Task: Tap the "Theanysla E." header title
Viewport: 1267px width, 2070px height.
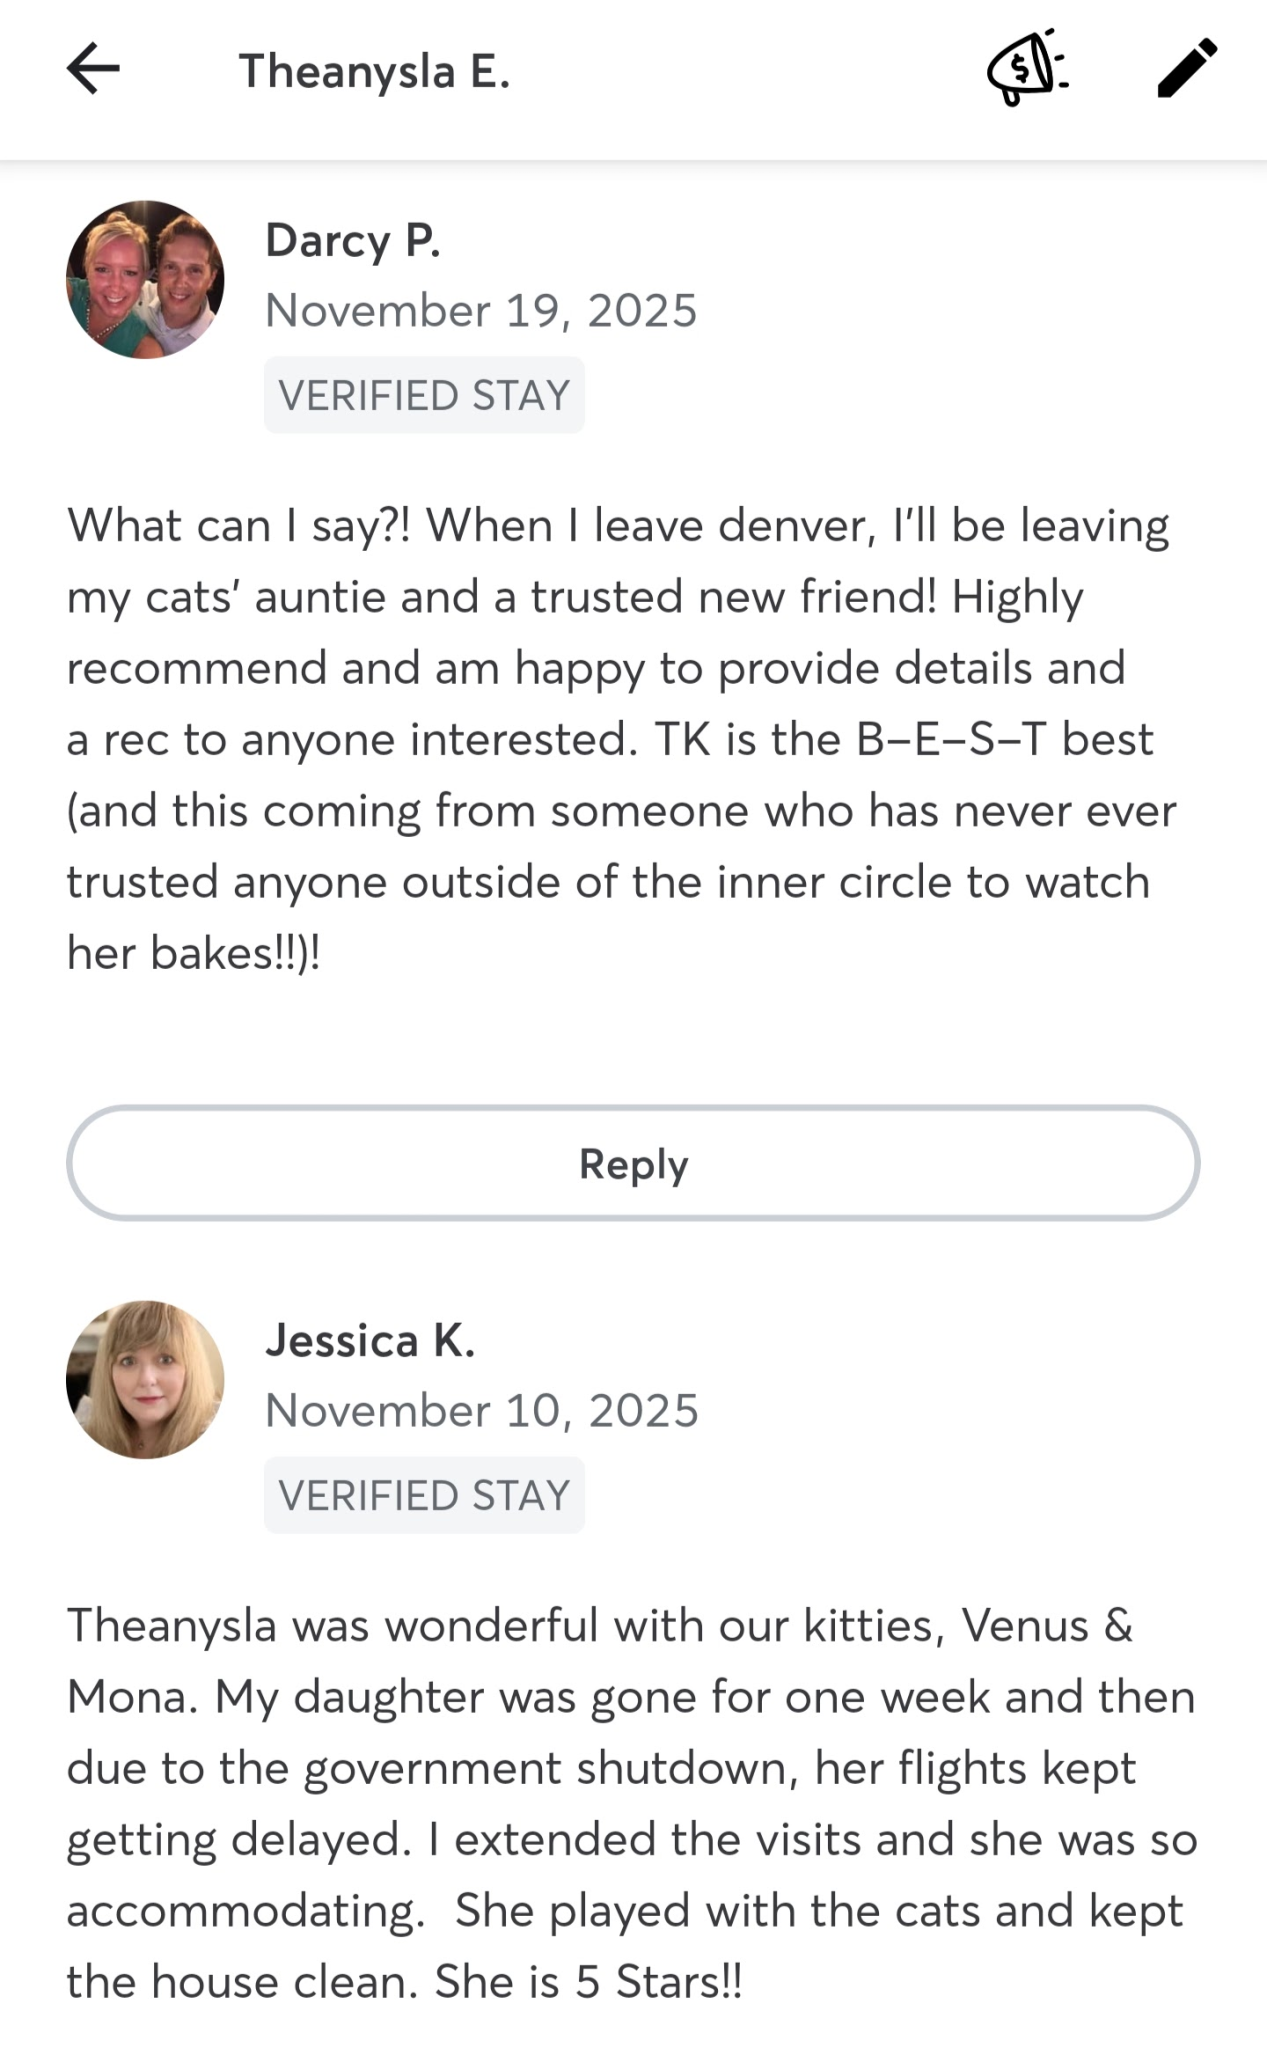Action: 374,71
